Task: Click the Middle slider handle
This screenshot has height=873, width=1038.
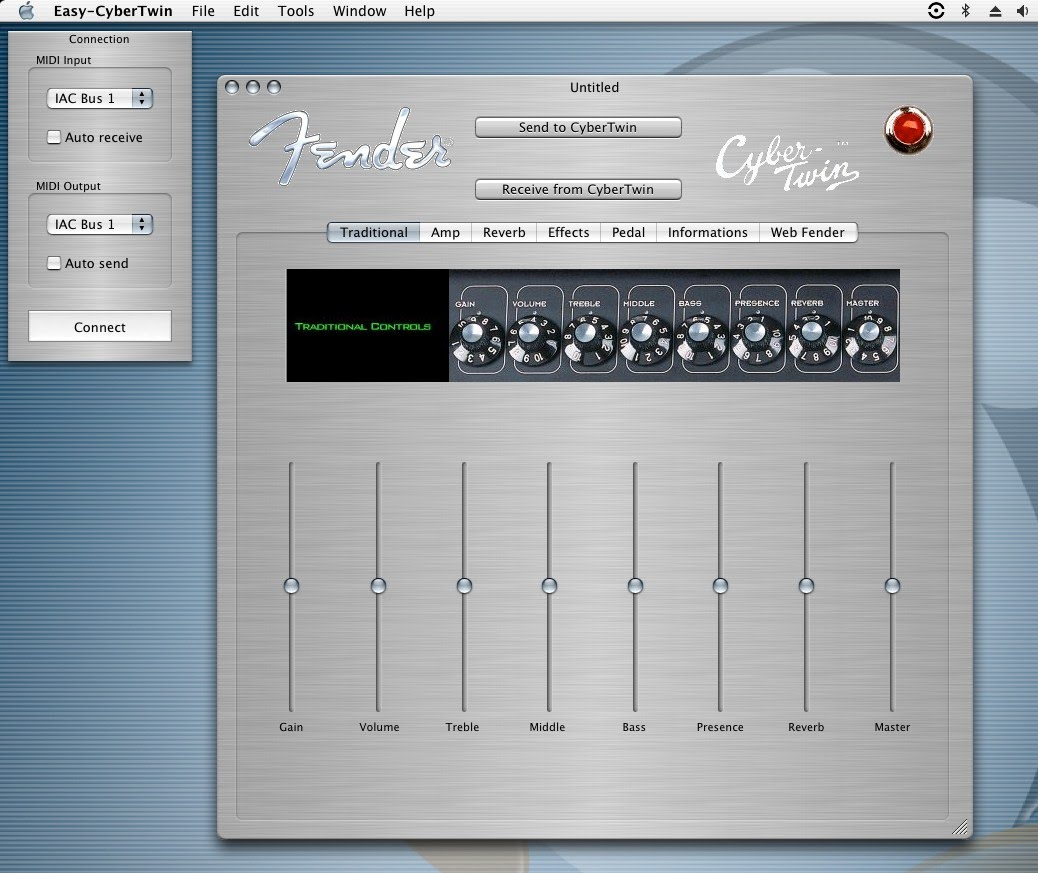Action: coord(549,586)
